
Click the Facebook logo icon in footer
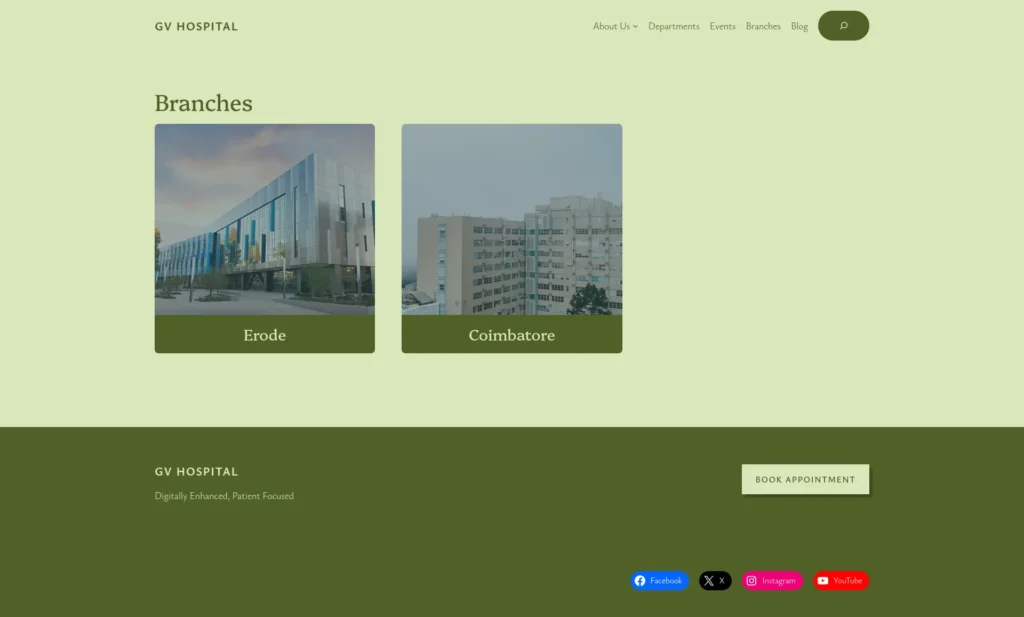pos(640,581)
